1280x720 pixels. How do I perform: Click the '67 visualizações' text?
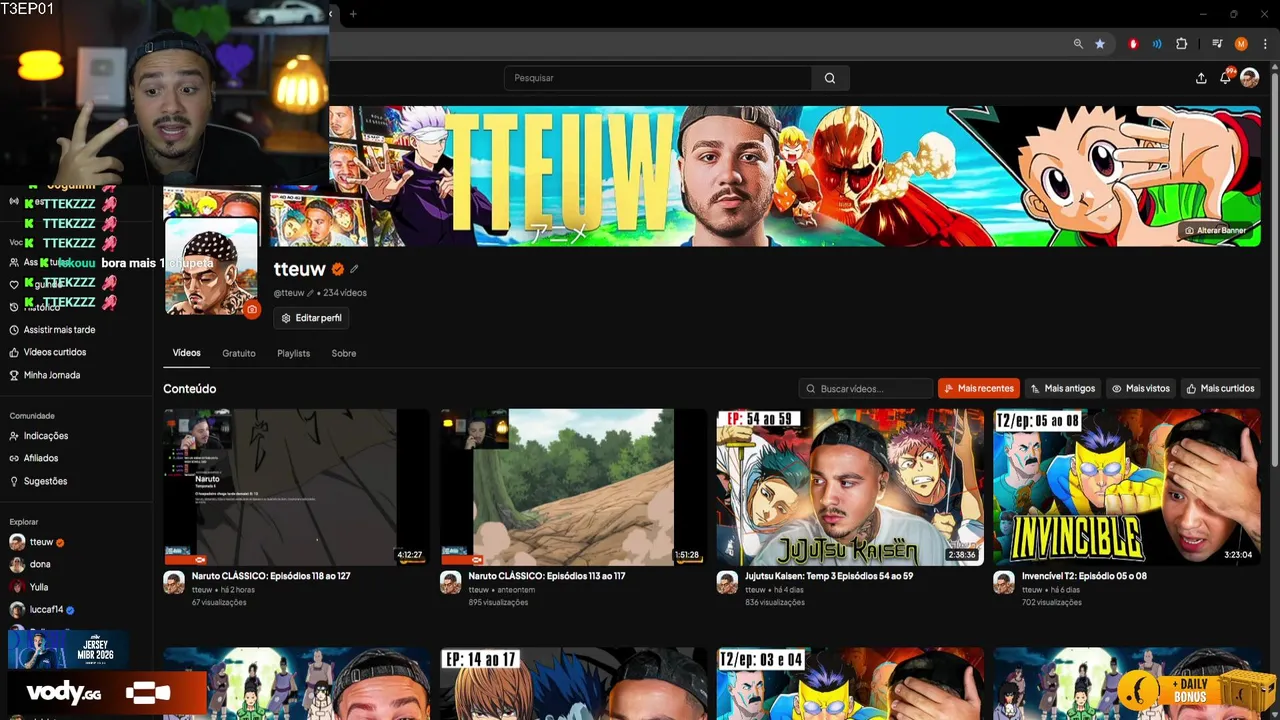pyautogui.click(x=219, y=602)
